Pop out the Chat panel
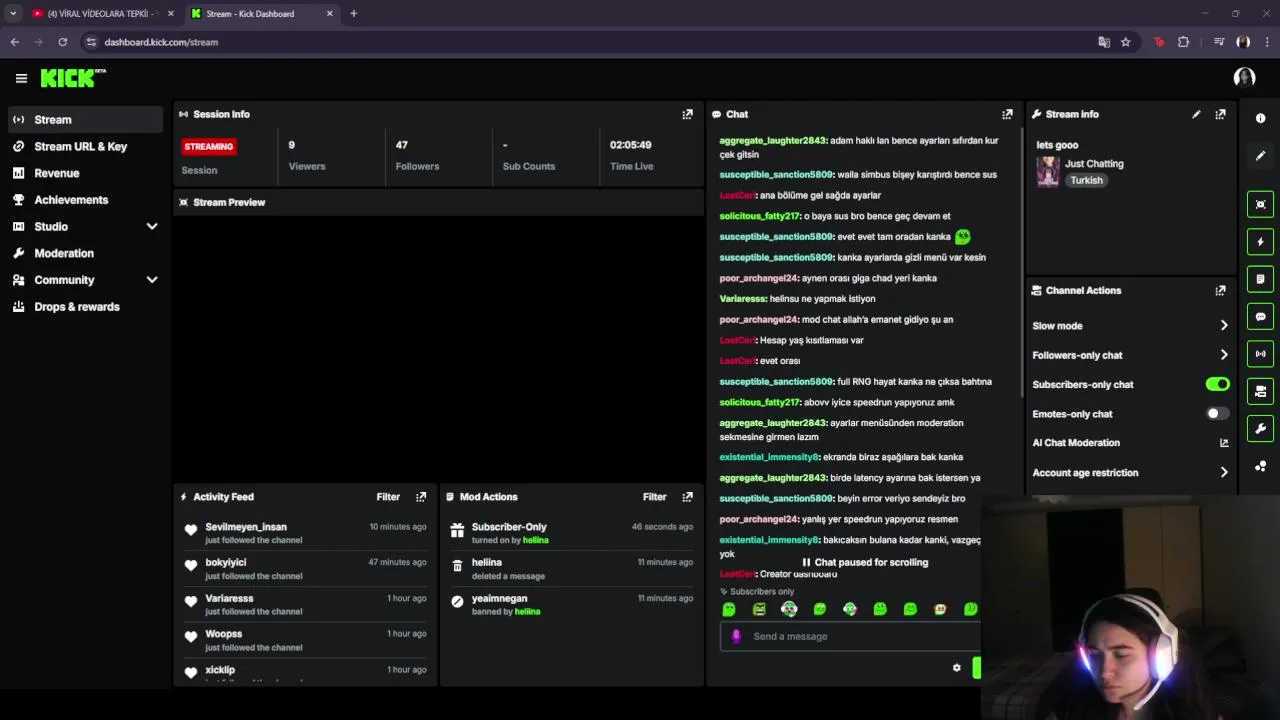The image size is (1280, 720). (x=1007, y=114)
